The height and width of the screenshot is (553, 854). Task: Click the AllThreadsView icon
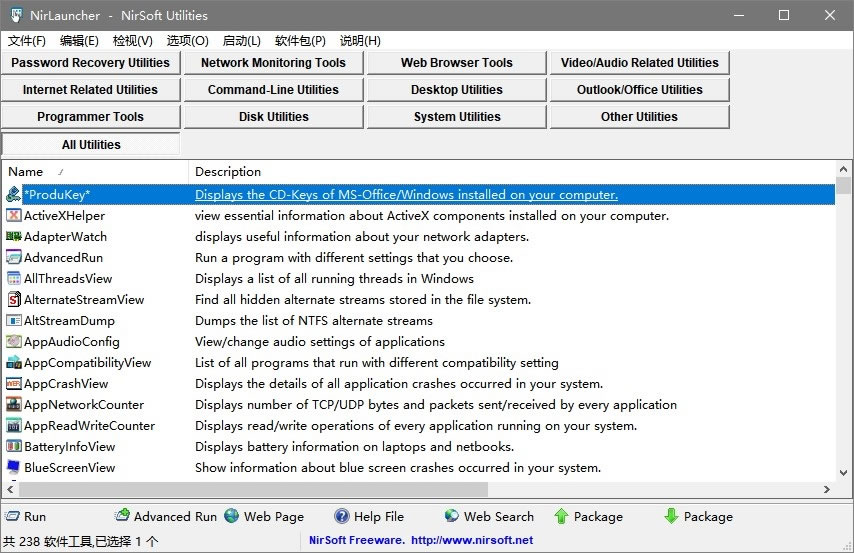click(14, 278)
